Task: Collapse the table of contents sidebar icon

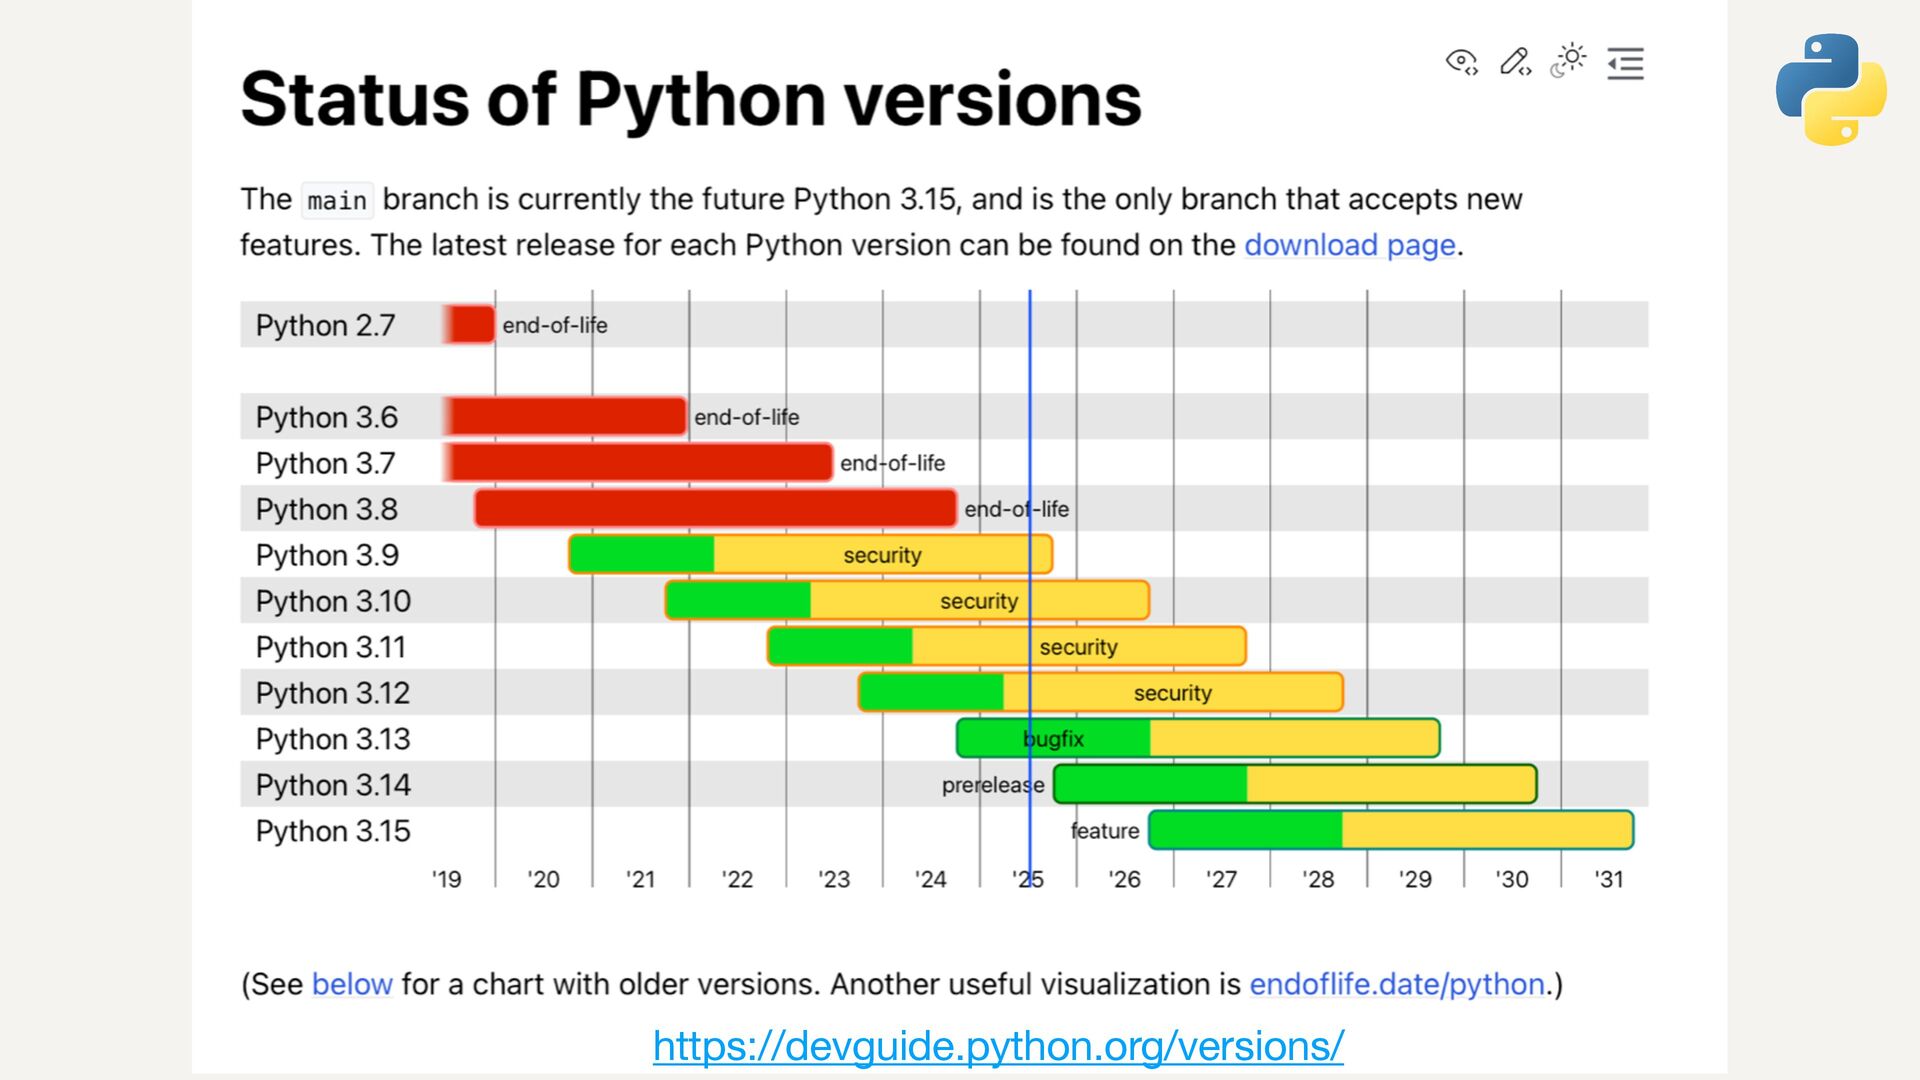Action: (x=1625, y=64)
